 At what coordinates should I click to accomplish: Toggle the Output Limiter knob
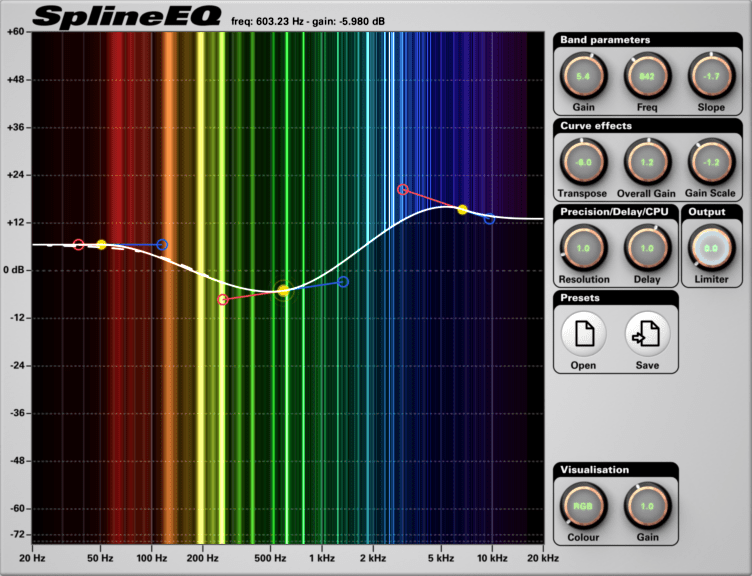[711, 248]
